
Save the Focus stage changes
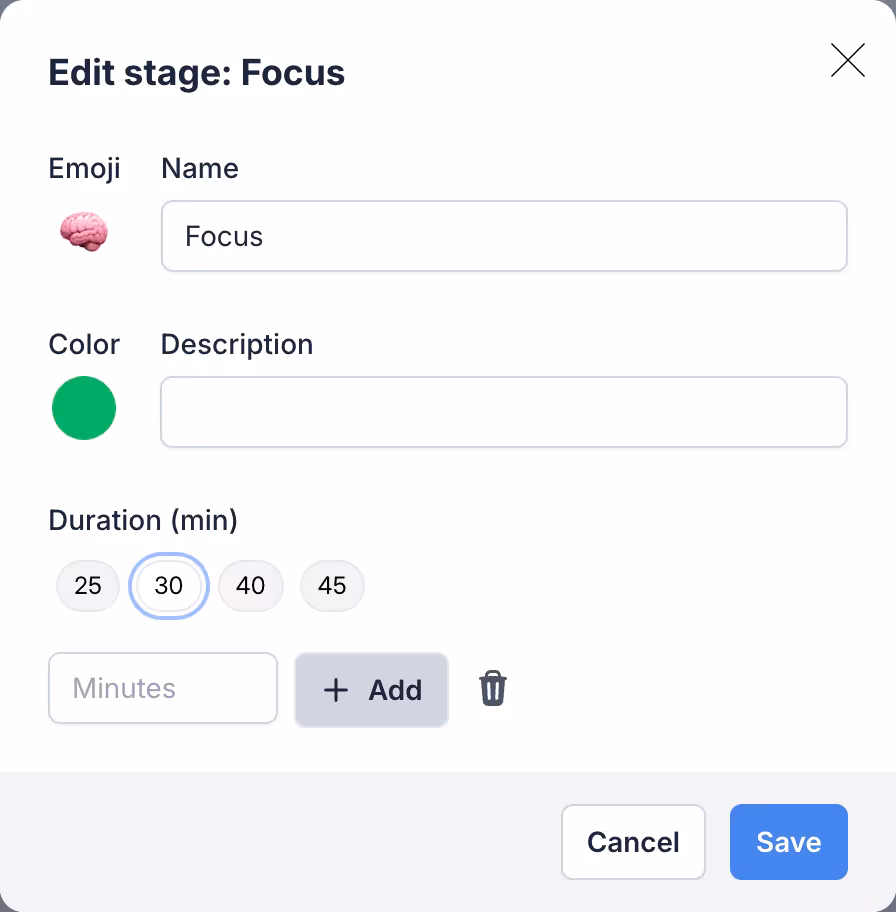tap(788, 842)
